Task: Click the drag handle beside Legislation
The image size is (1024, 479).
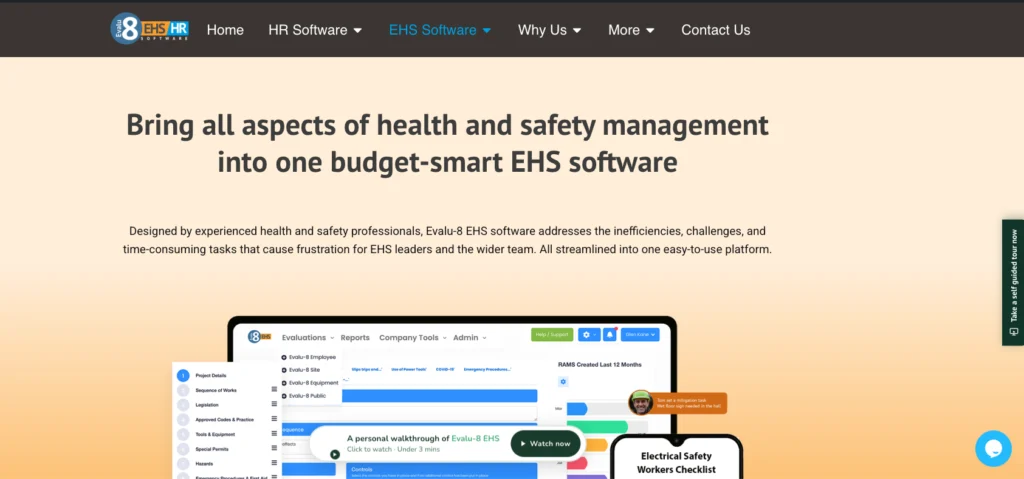Action: click(x=274, y=405)
